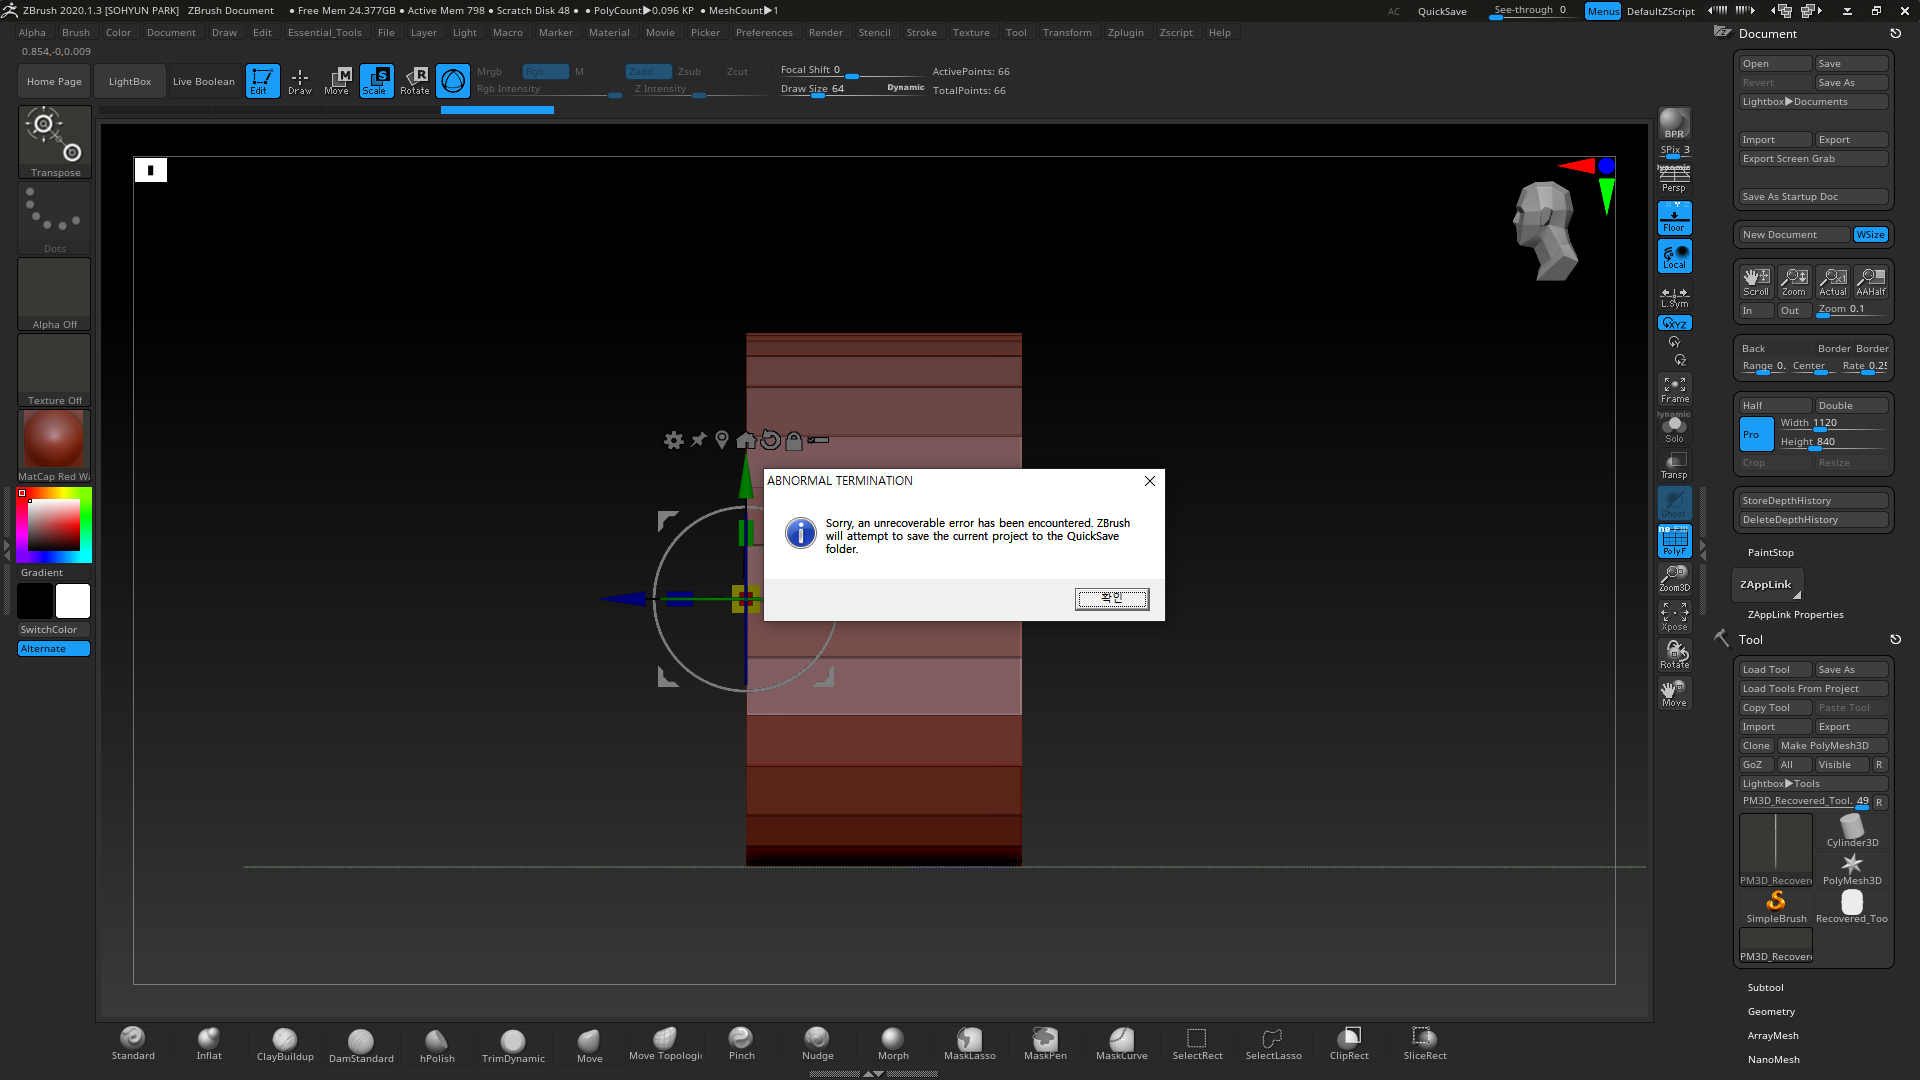The height and width of the screenshot is (1080, 1920).
Task: Click the BPR render icon
Action: pos(1674,124)
